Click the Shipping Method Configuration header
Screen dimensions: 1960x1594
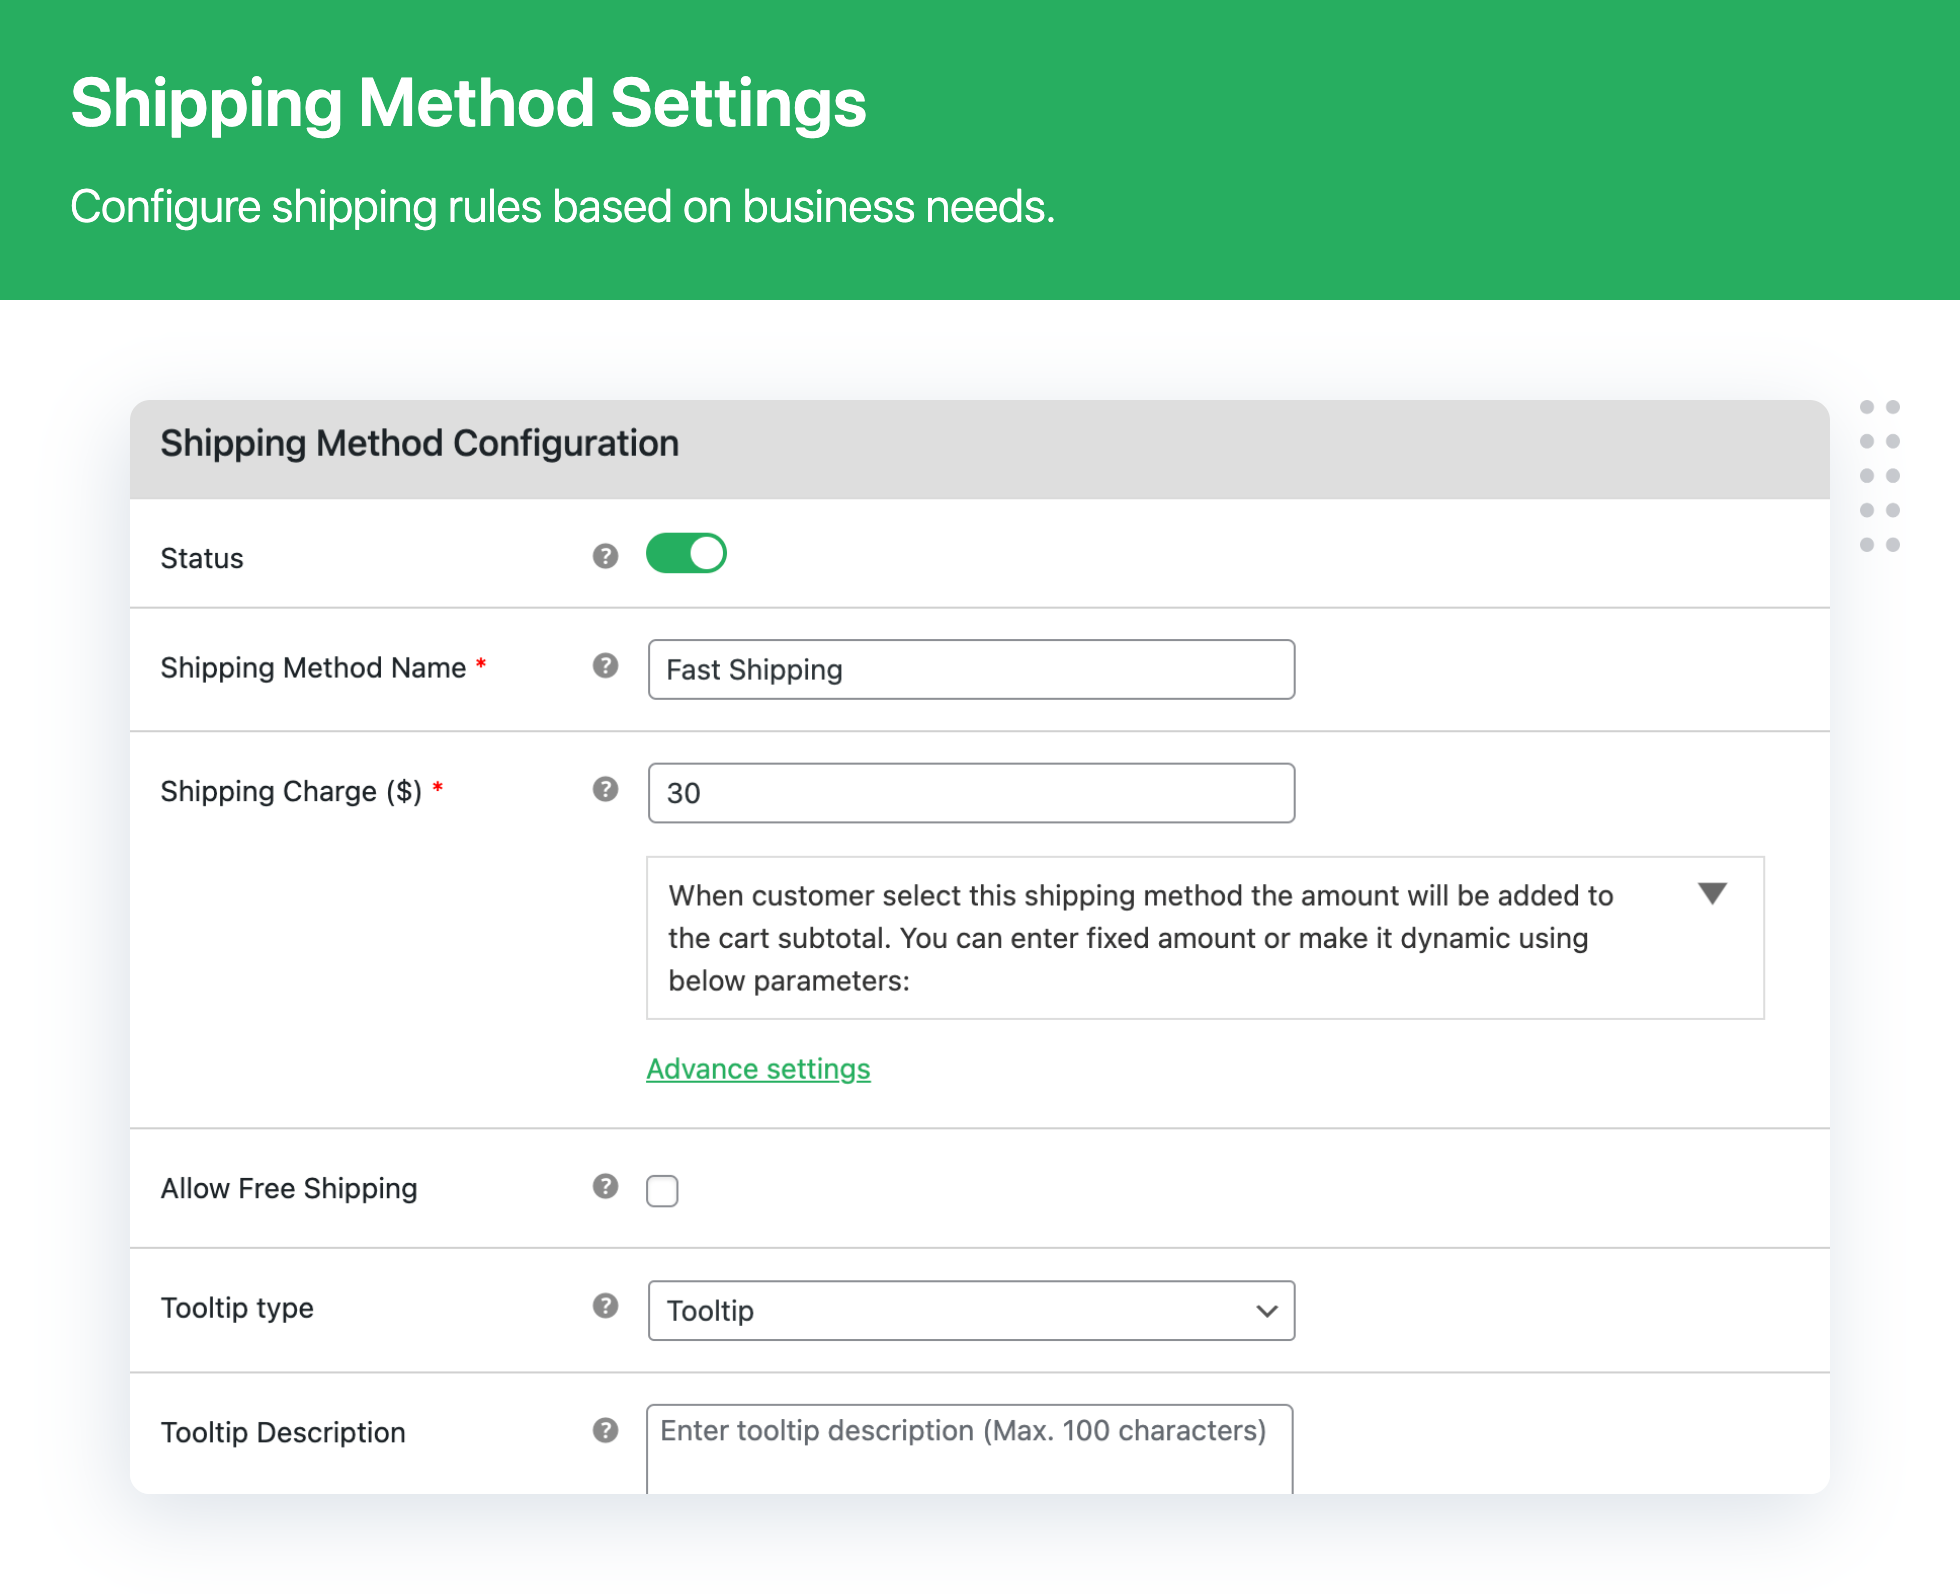pyautogui.click(x=419, y=443)
